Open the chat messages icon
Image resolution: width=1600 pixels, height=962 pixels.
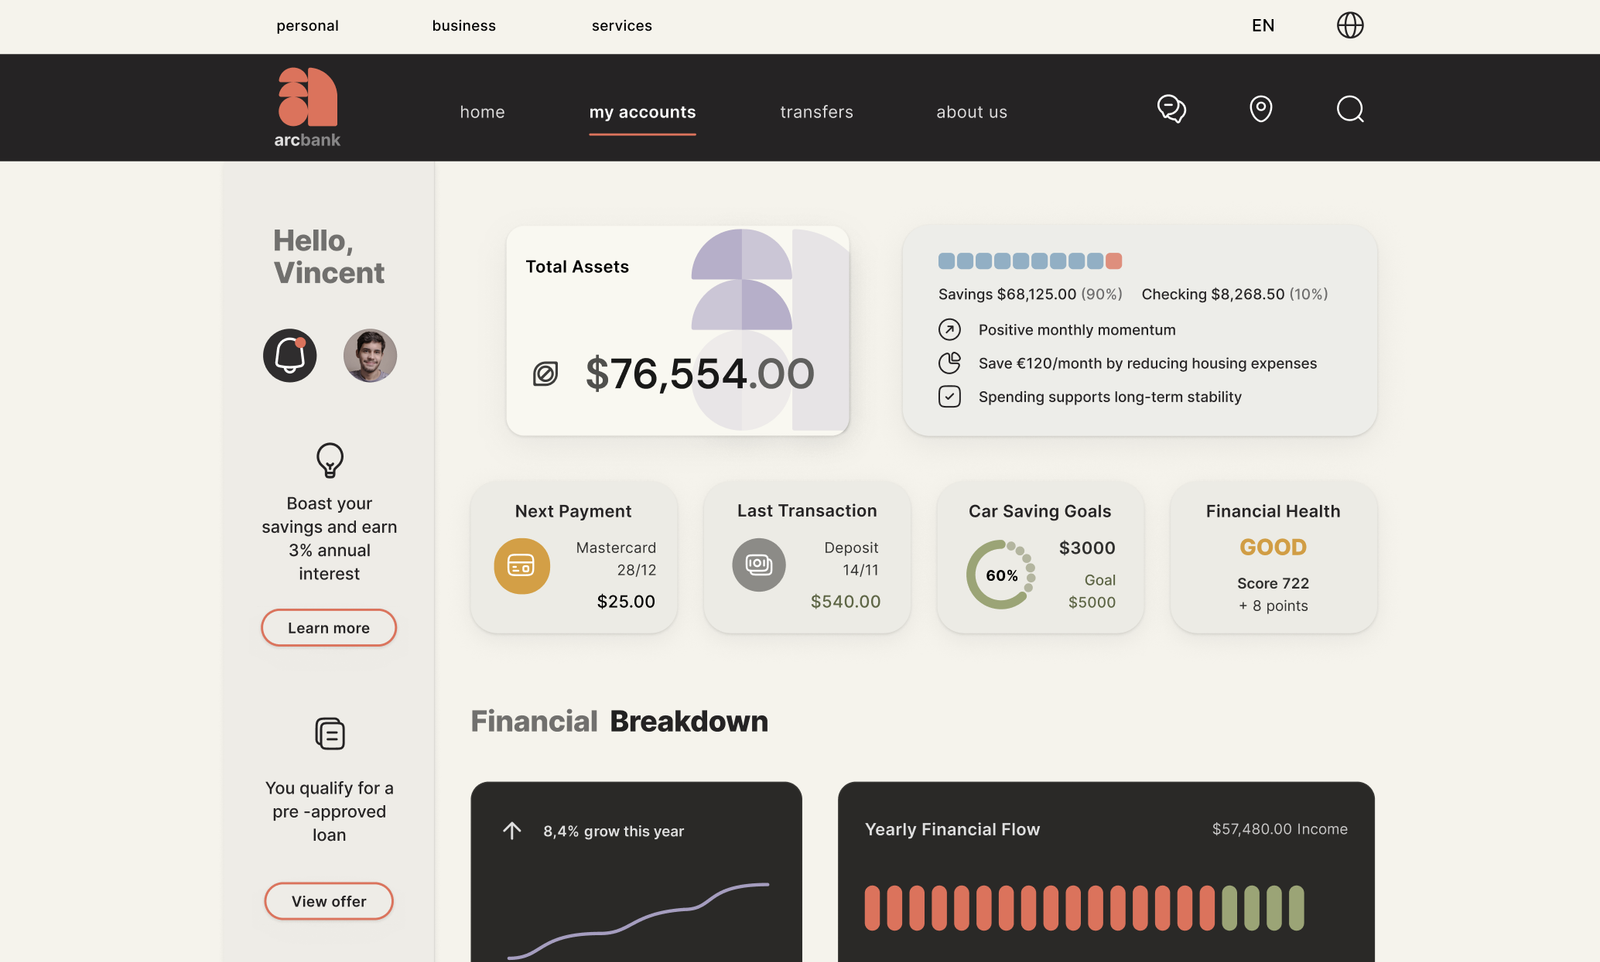tap(1171, 109)
